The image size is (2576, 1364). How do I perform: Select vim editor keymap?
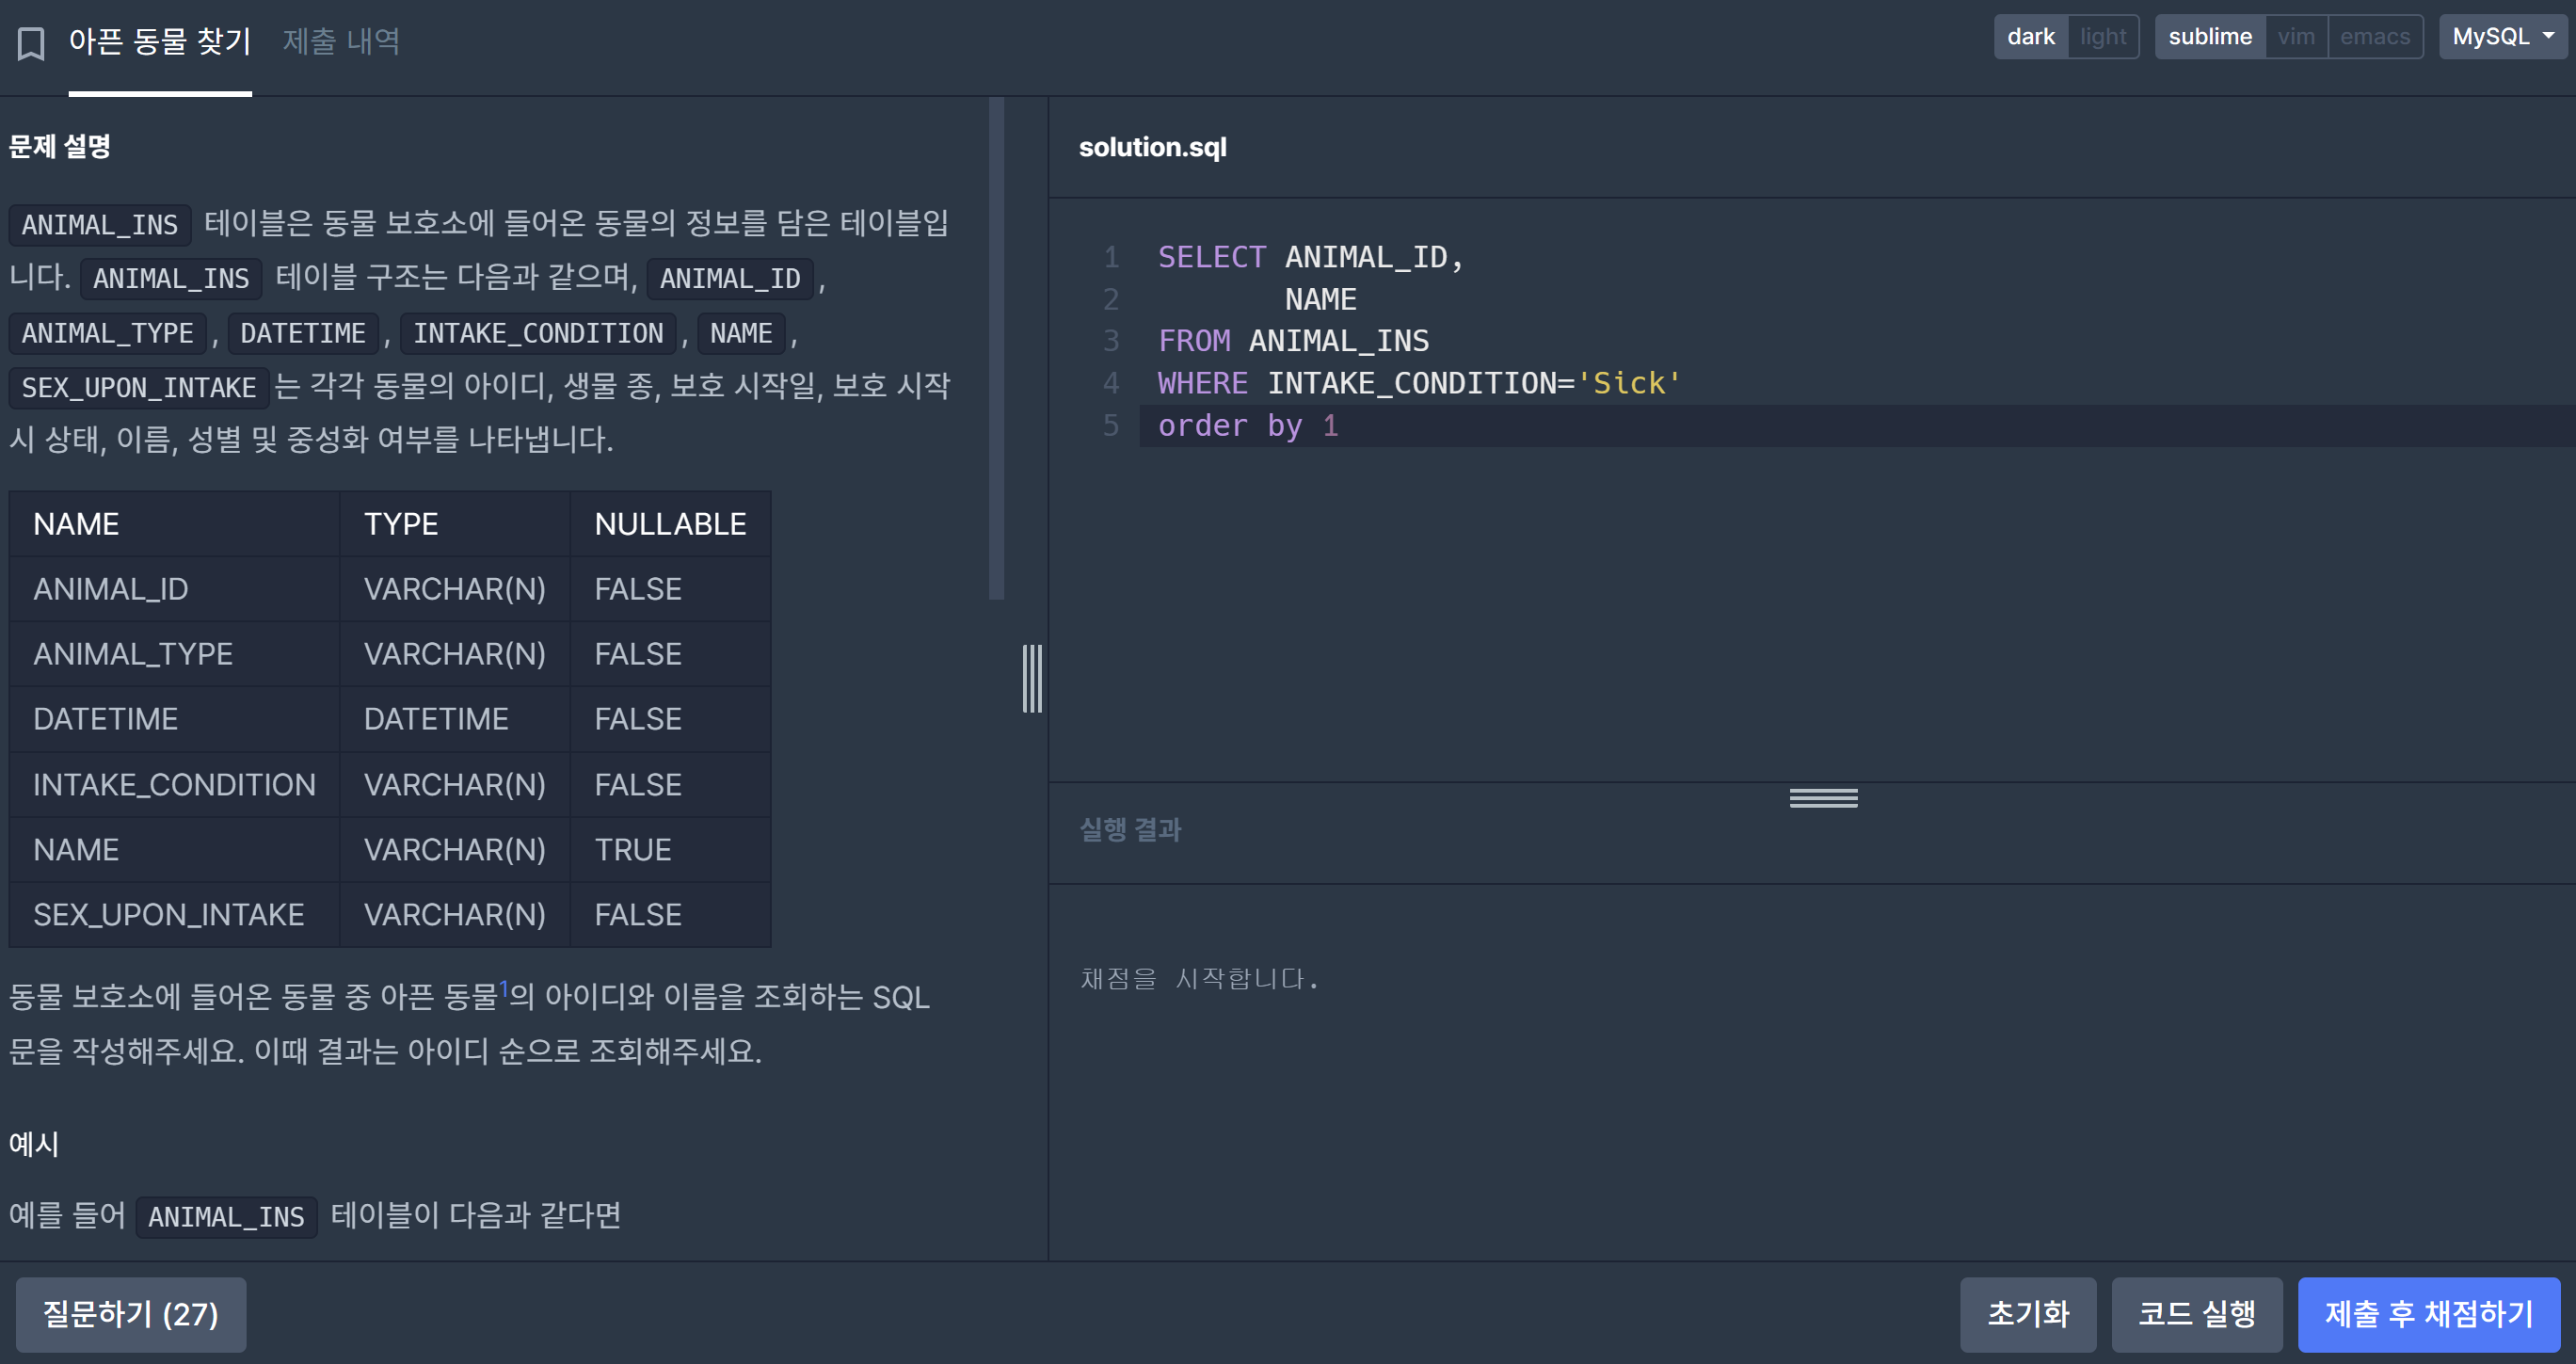click(2296, 37)
